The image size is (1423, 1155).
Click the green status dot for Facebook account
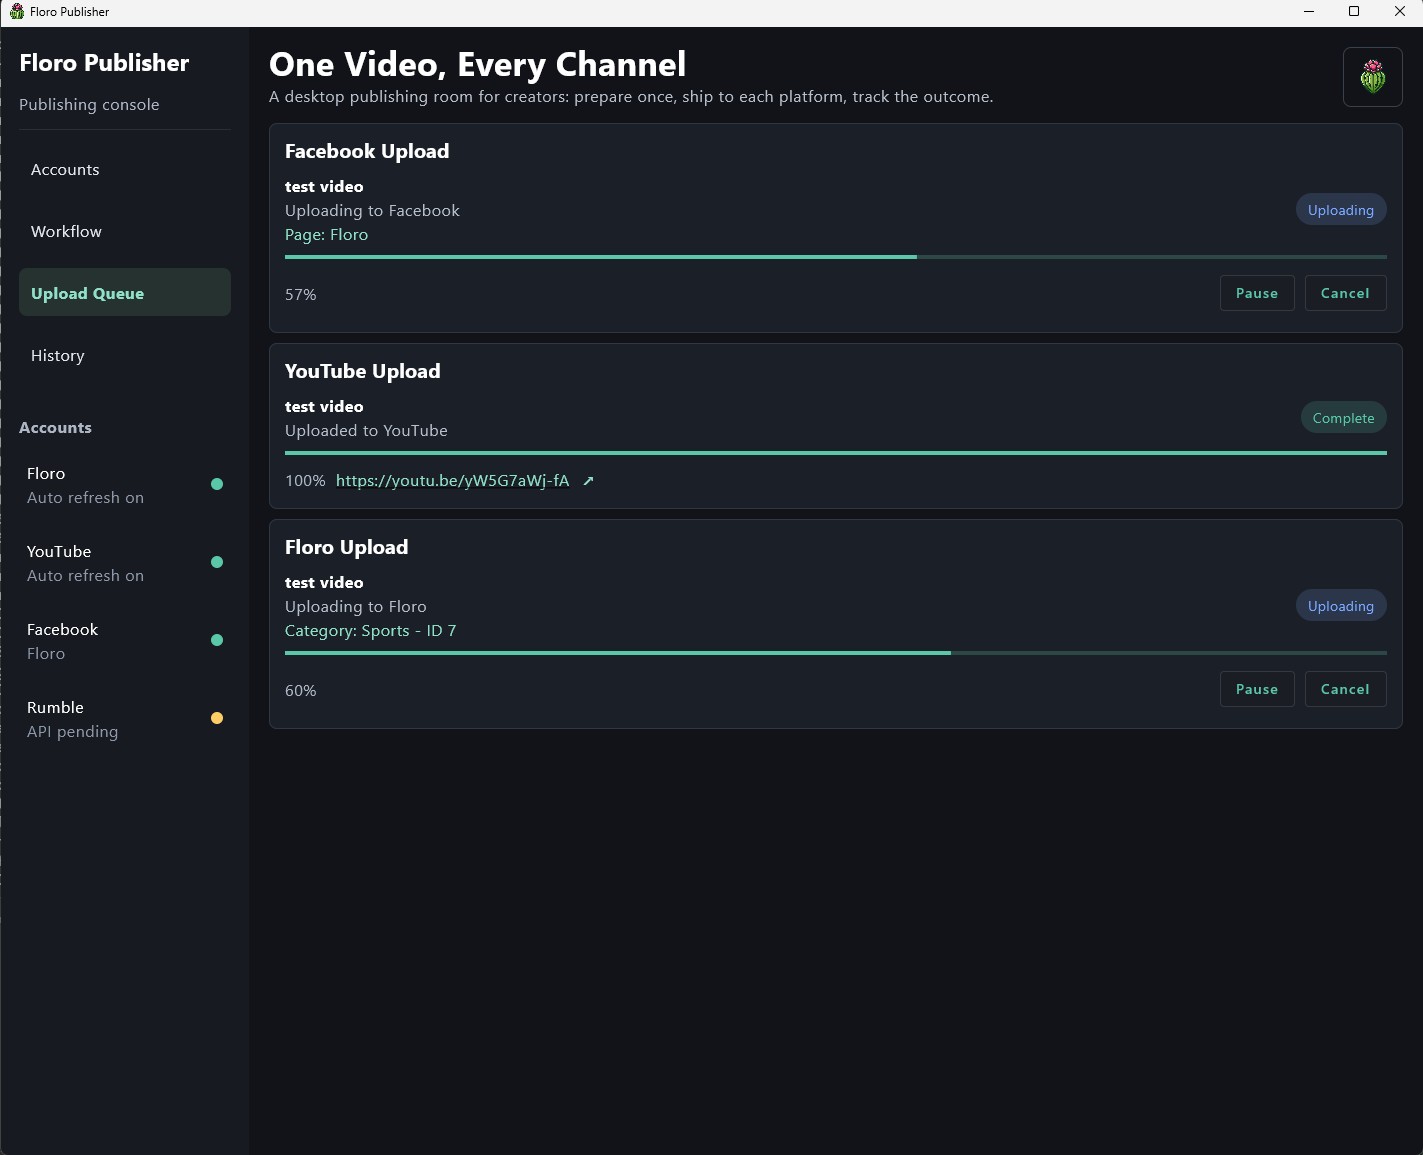pos(217,640)
